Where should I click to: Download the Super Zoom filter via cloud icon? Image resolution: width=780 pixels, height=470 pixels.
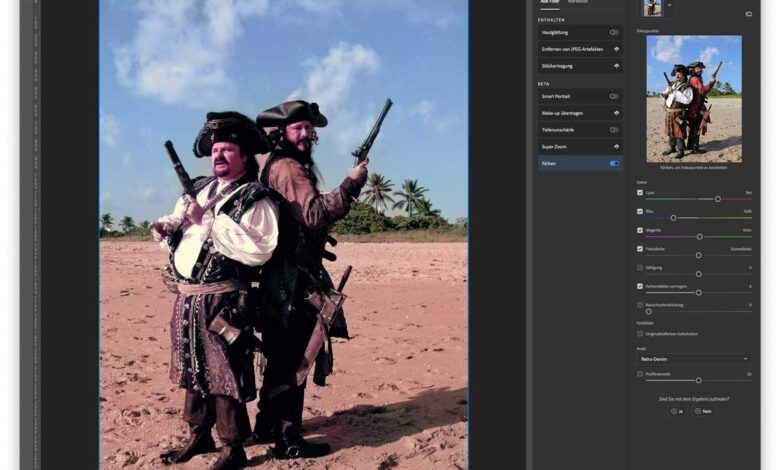(616, 147)
